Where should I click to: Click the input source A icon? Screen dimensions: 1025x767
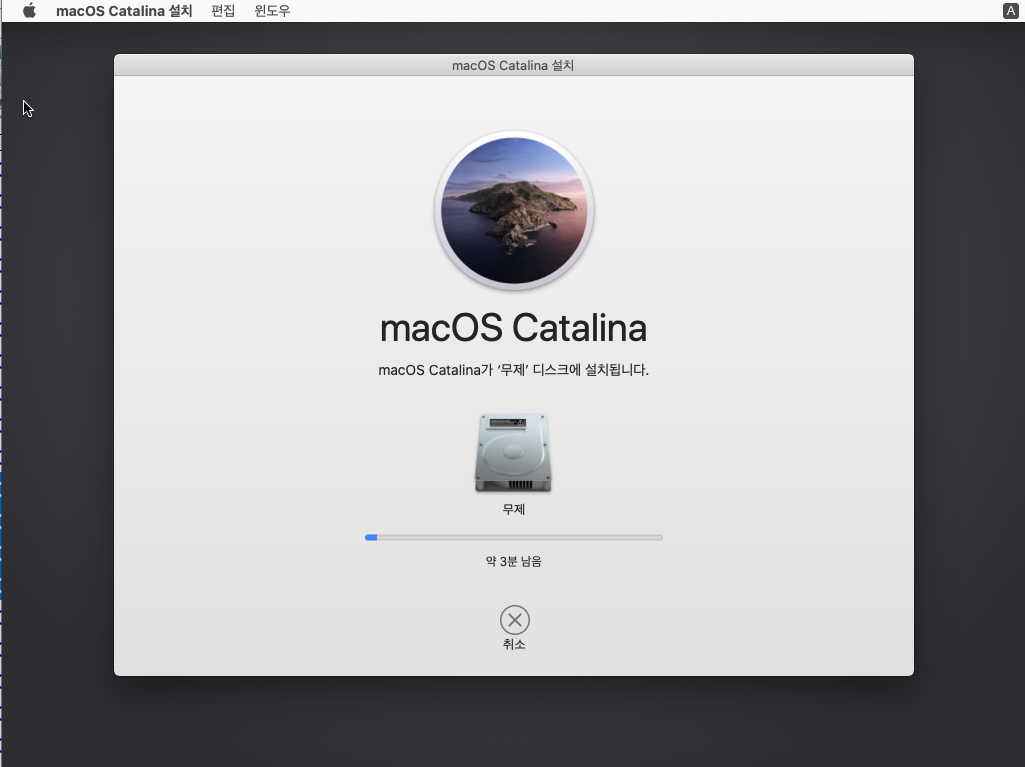(x=1010, y=10)
